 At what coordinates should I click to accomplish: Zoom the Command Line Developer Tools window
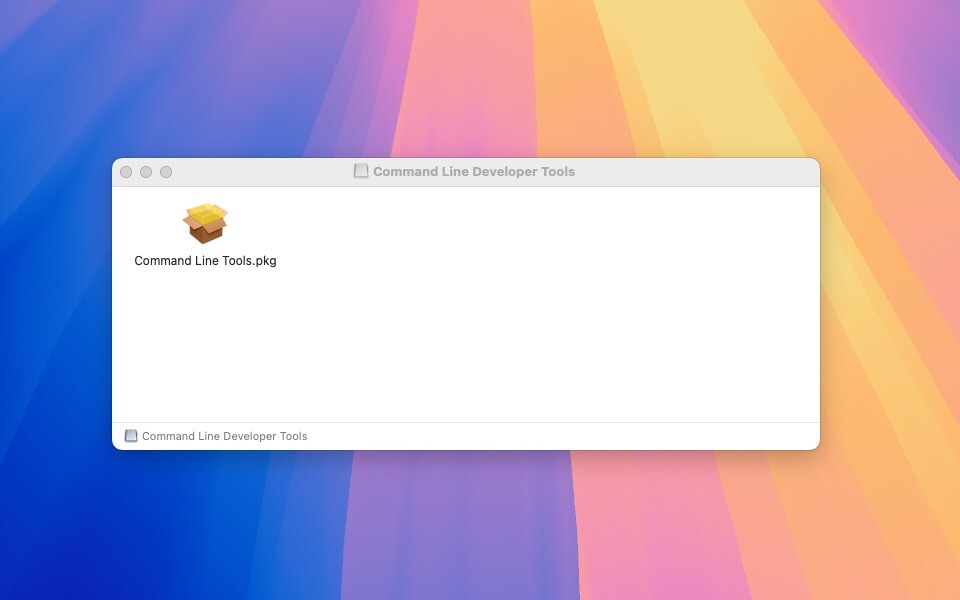point(166,172)
